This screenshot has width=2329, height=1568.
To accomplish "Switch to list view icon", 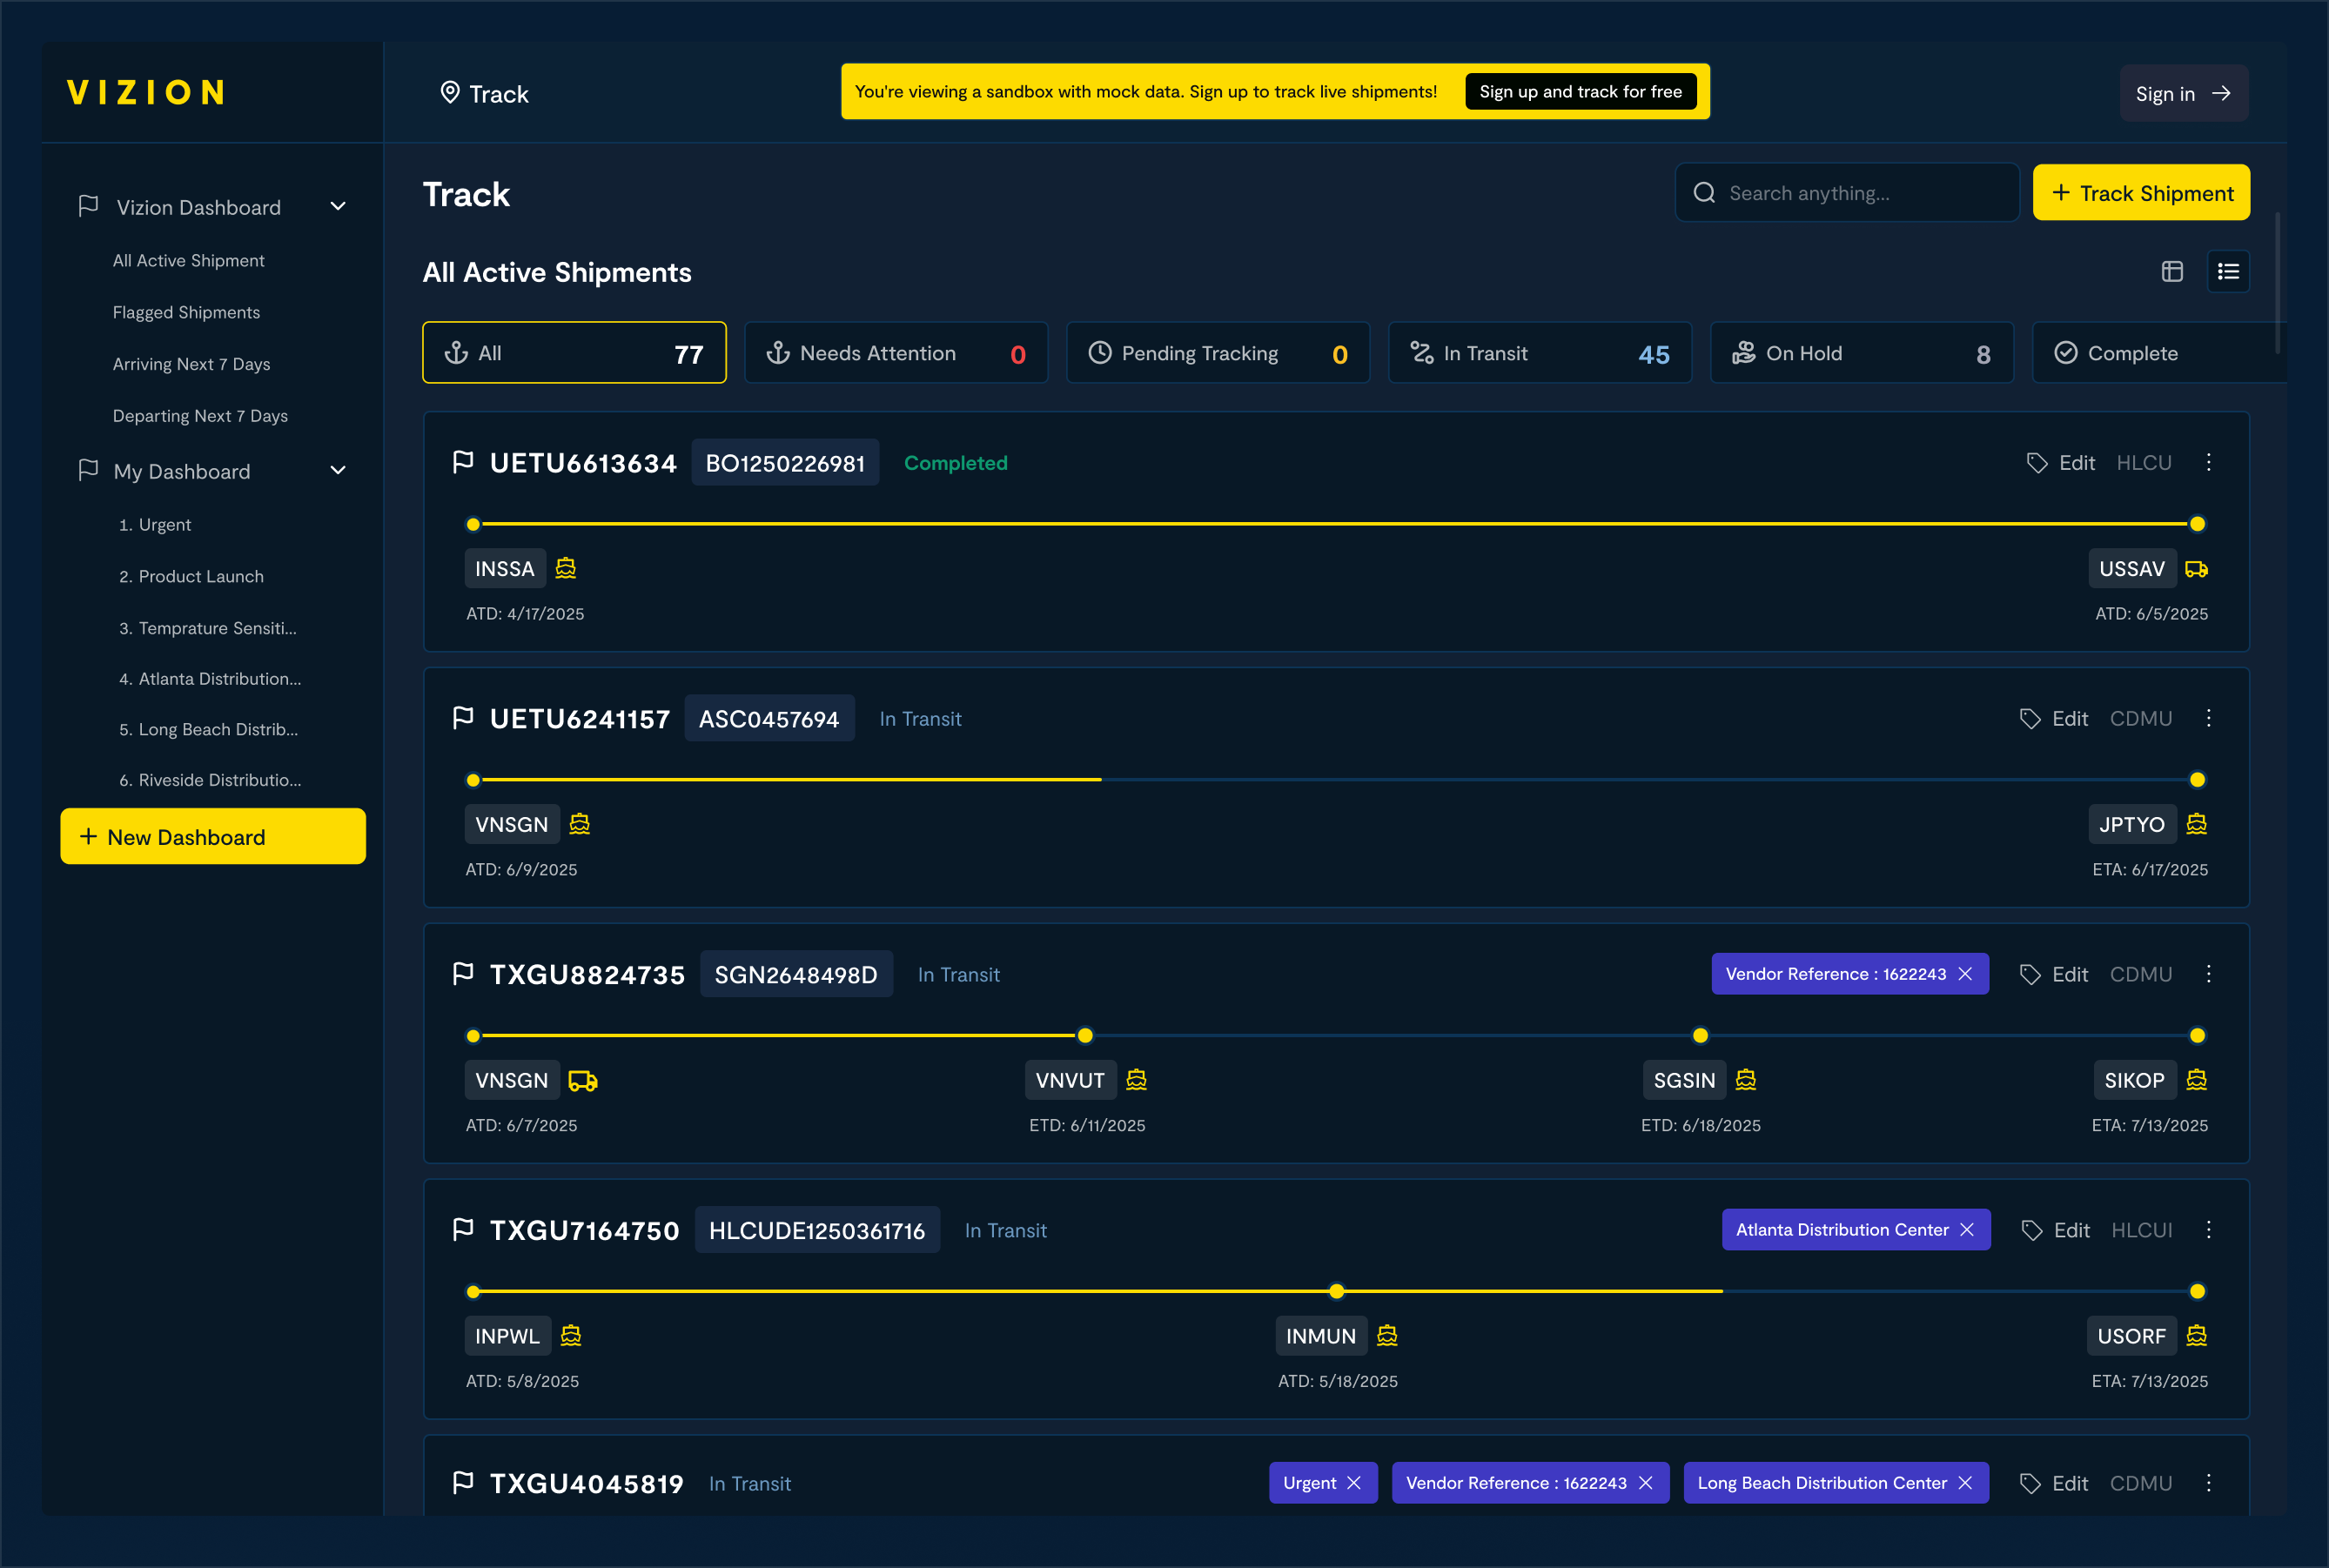I will (x=2228, y=272).
